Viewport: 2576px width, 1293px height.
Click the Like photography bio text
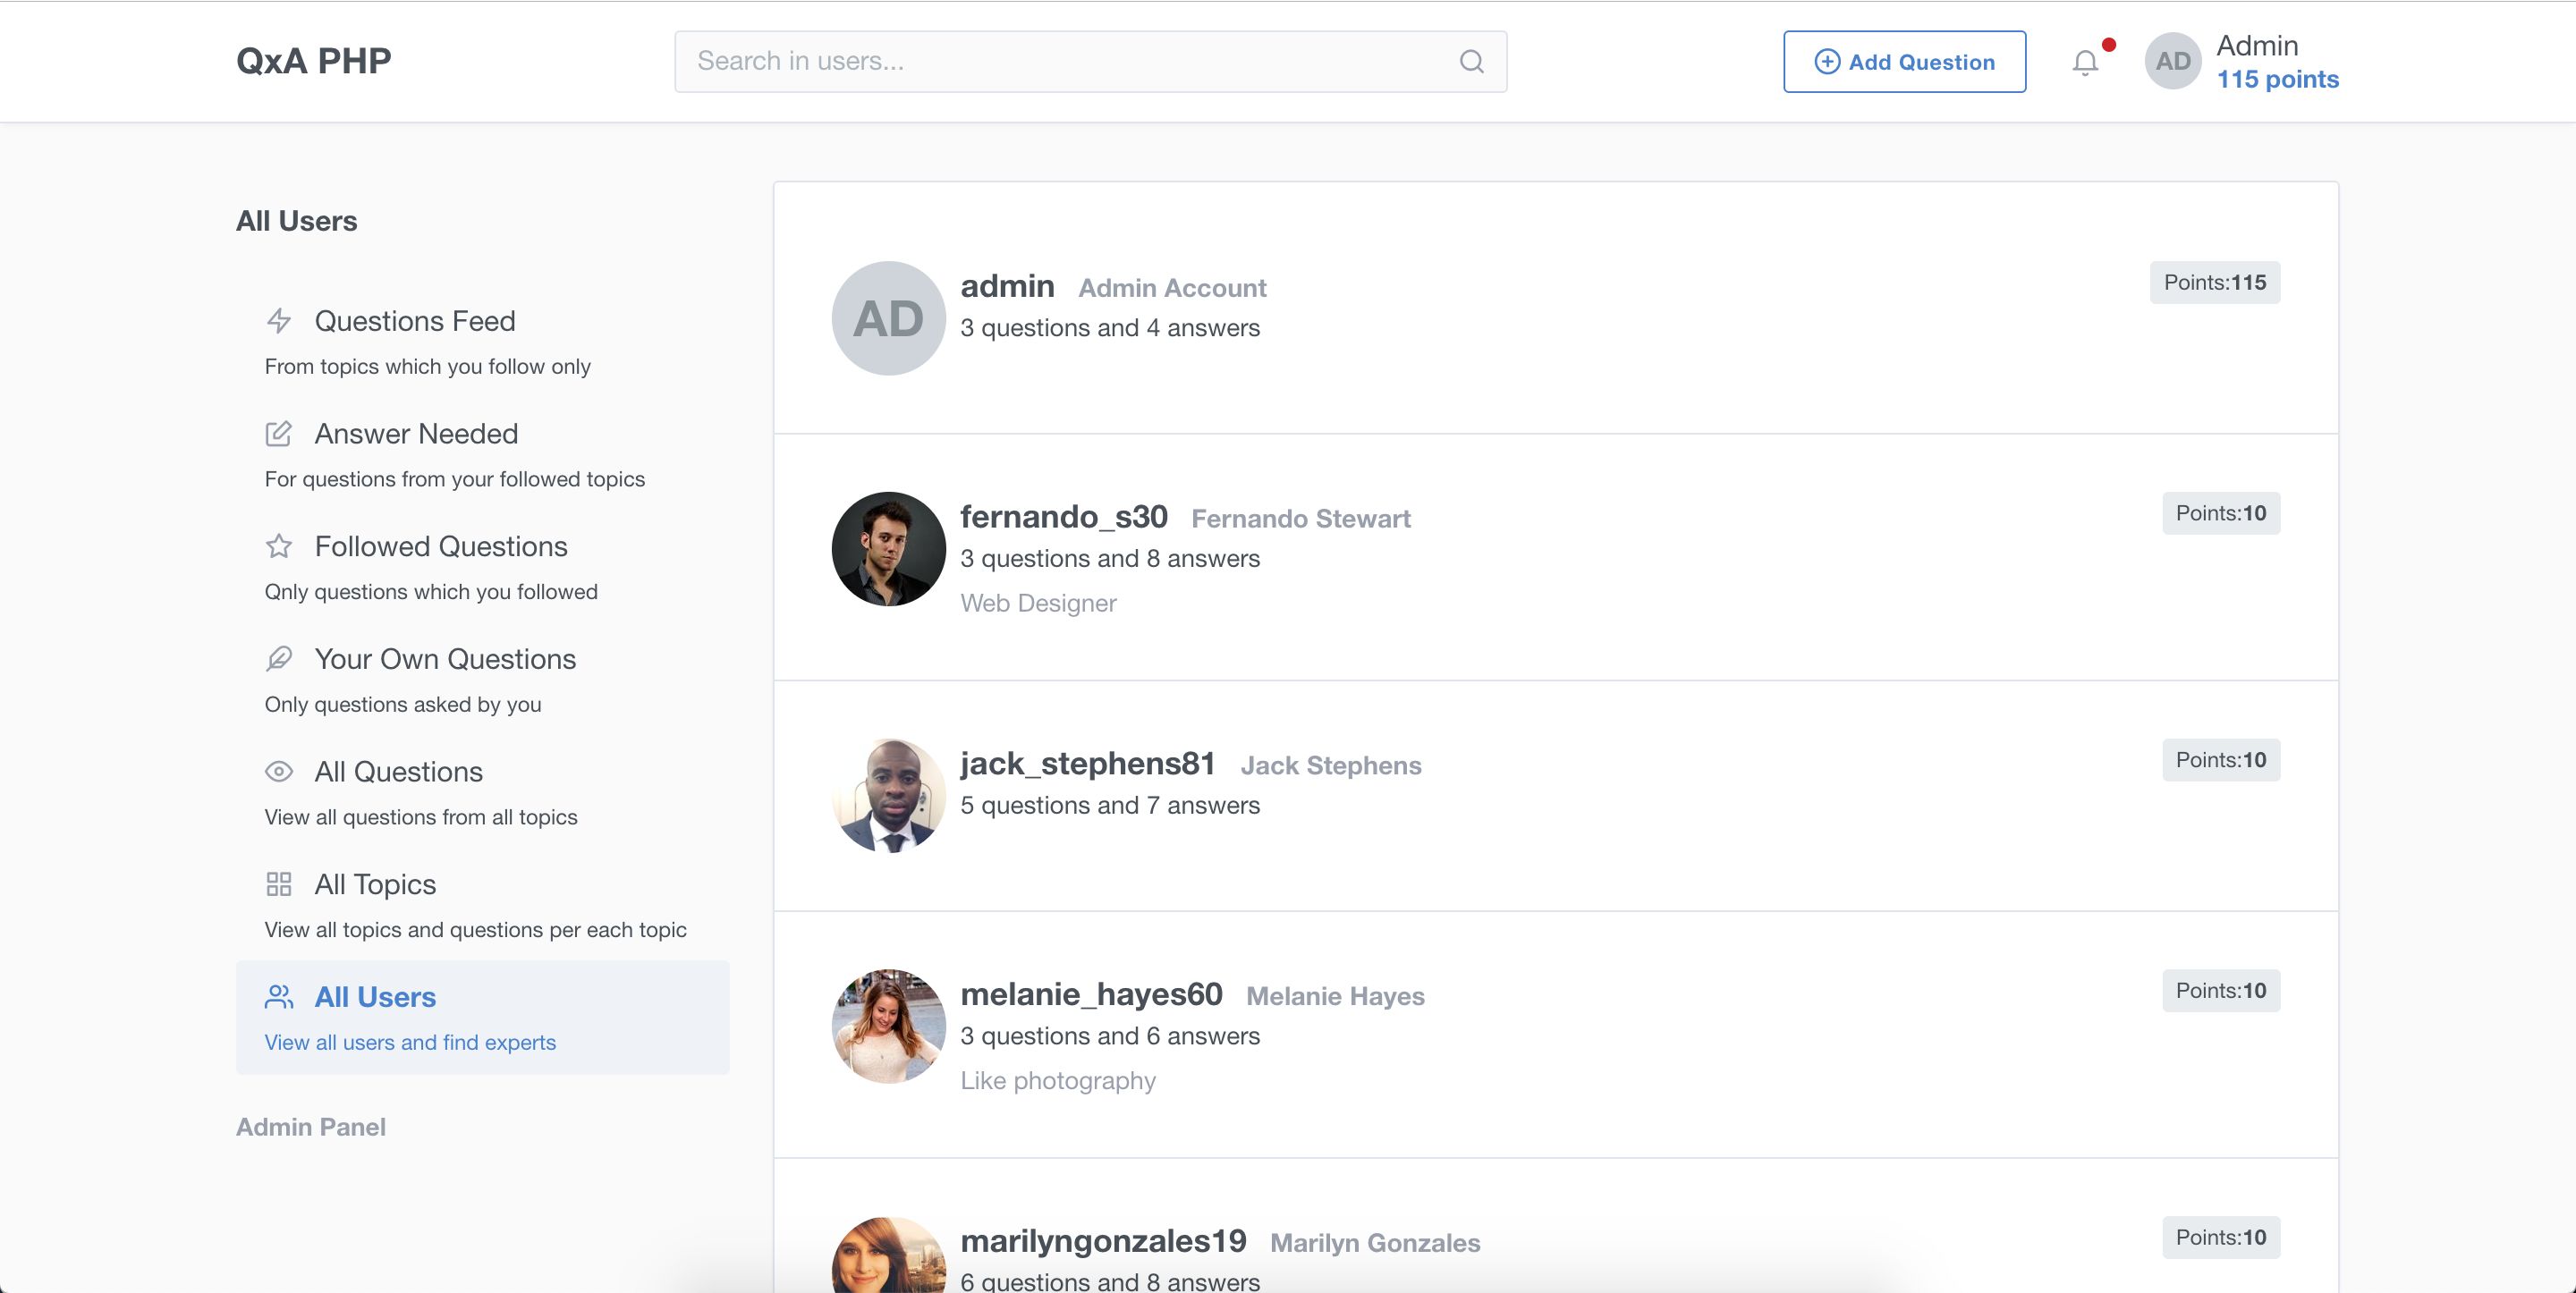pos(1058,1080)
